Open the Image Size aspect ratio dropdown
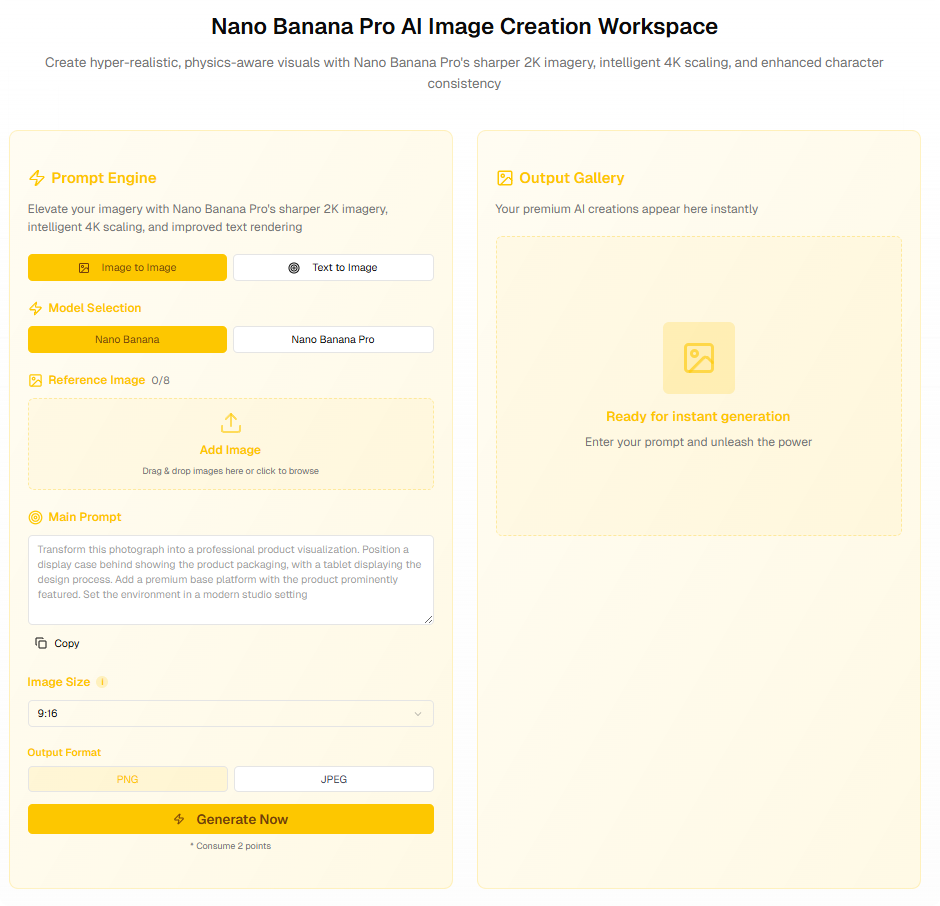The width and height of the screenshot is (940, 906). (x=230, y=713)
